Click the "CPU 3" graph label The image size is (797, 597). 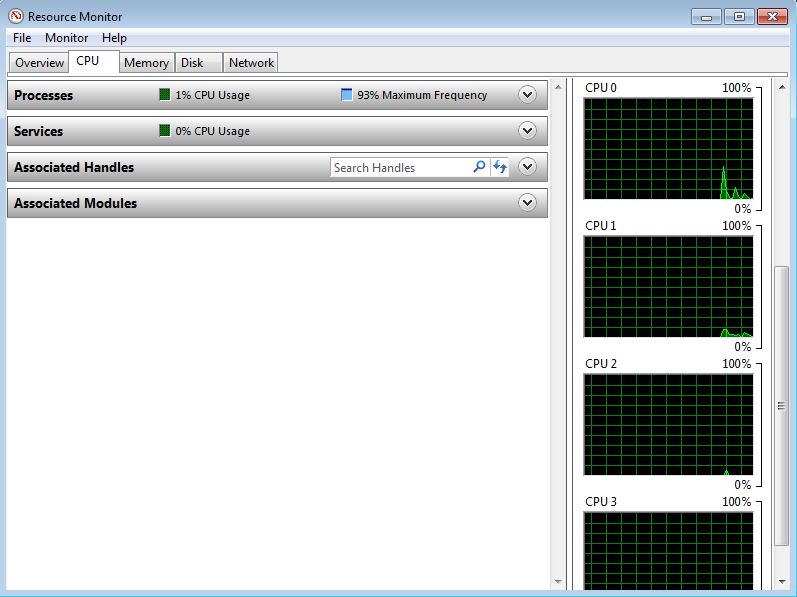tap(601, 501)
